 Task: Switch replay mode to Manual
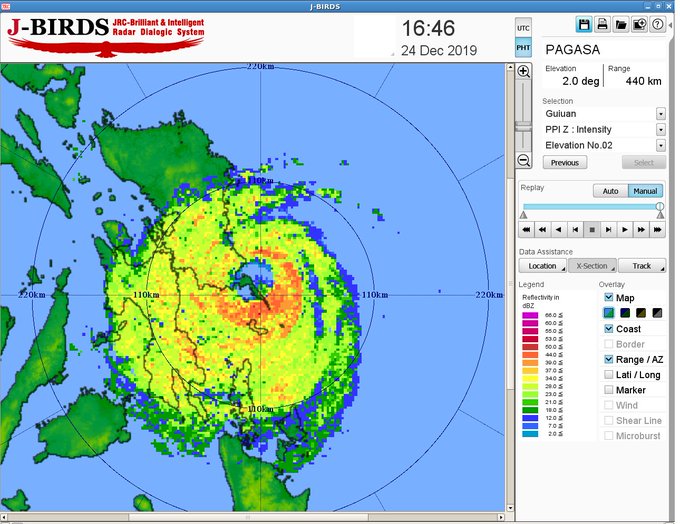tap(645, 191)
